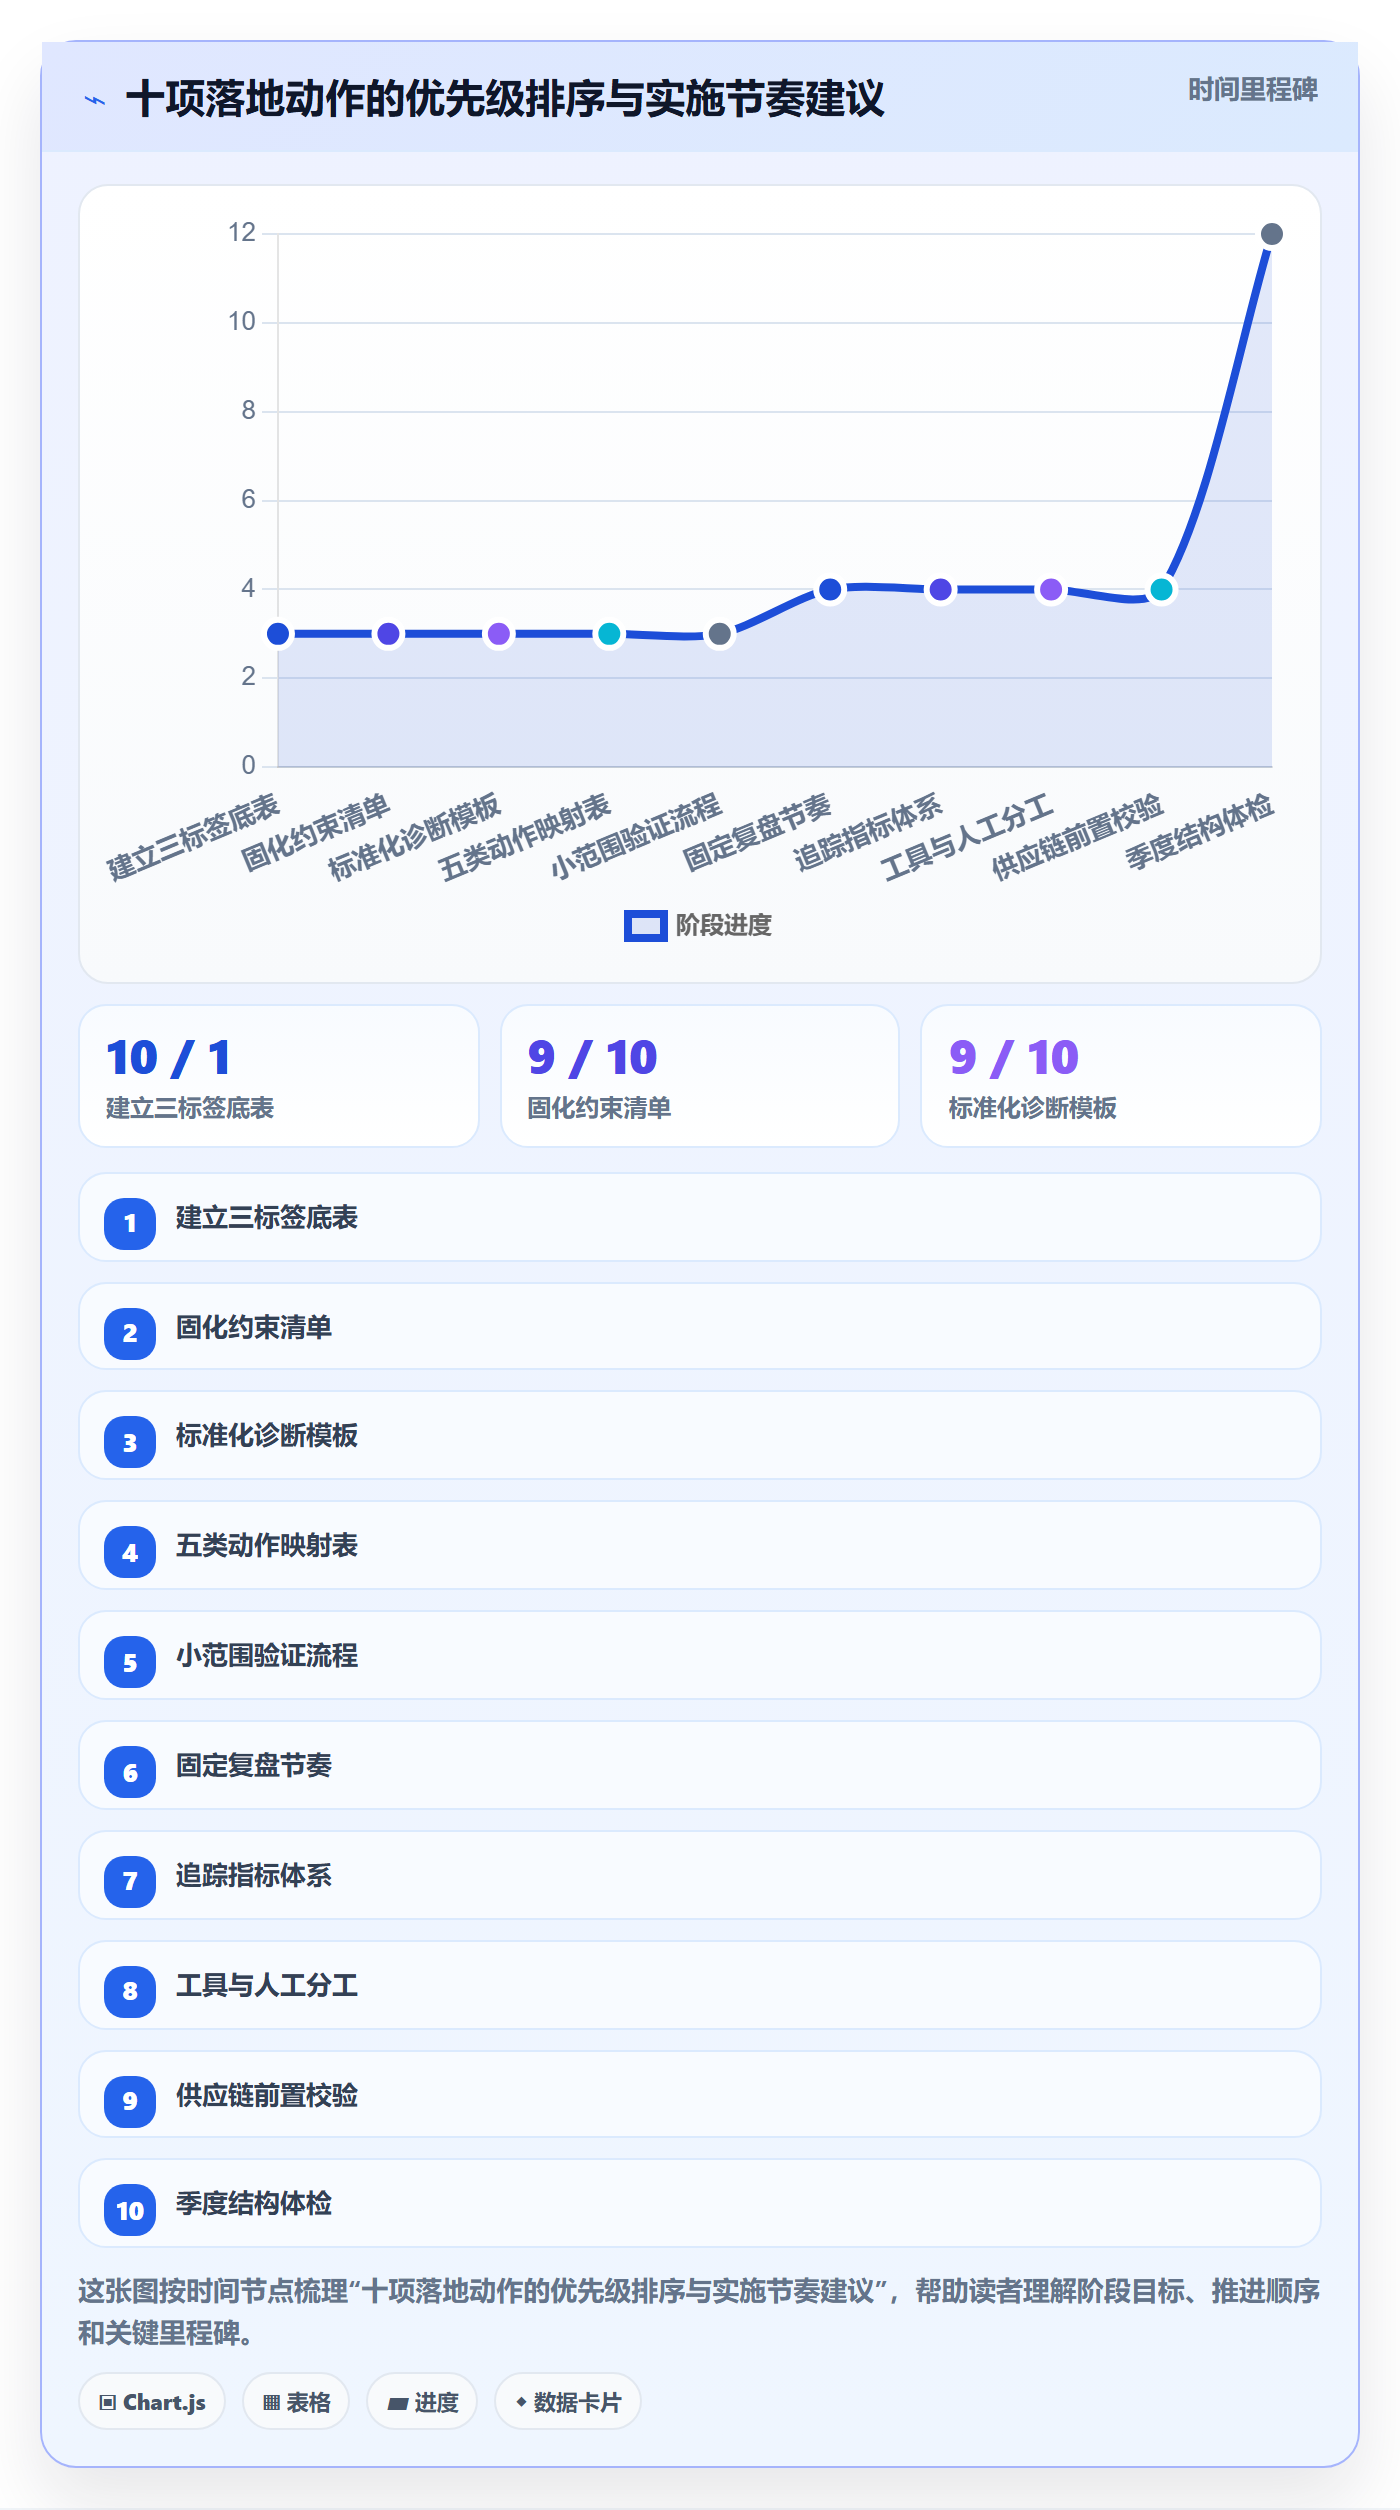The width and height of the screenshot is (1400, 2510).
Task: Click the chart point above 五类动作映射表
Action: click(609, 634)
